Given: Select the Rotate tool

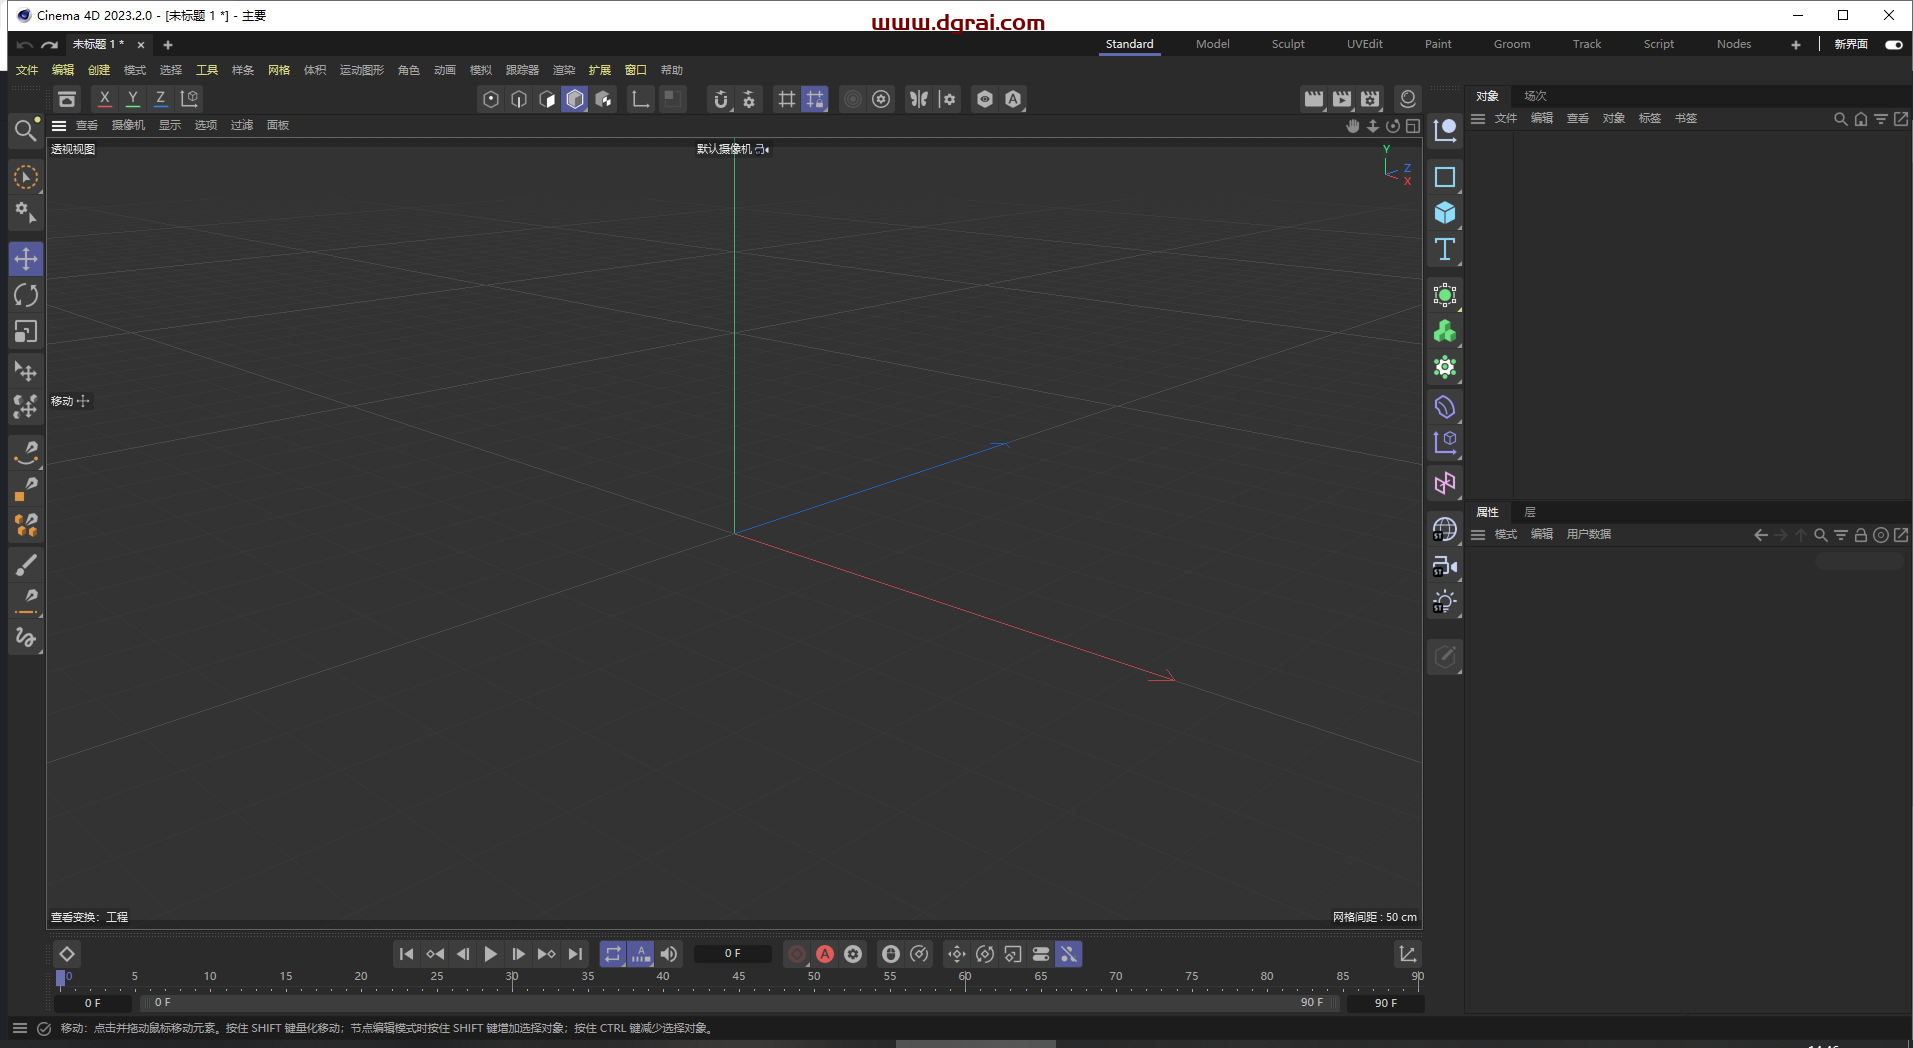Looking at the screenshot, I should (26, 295).
